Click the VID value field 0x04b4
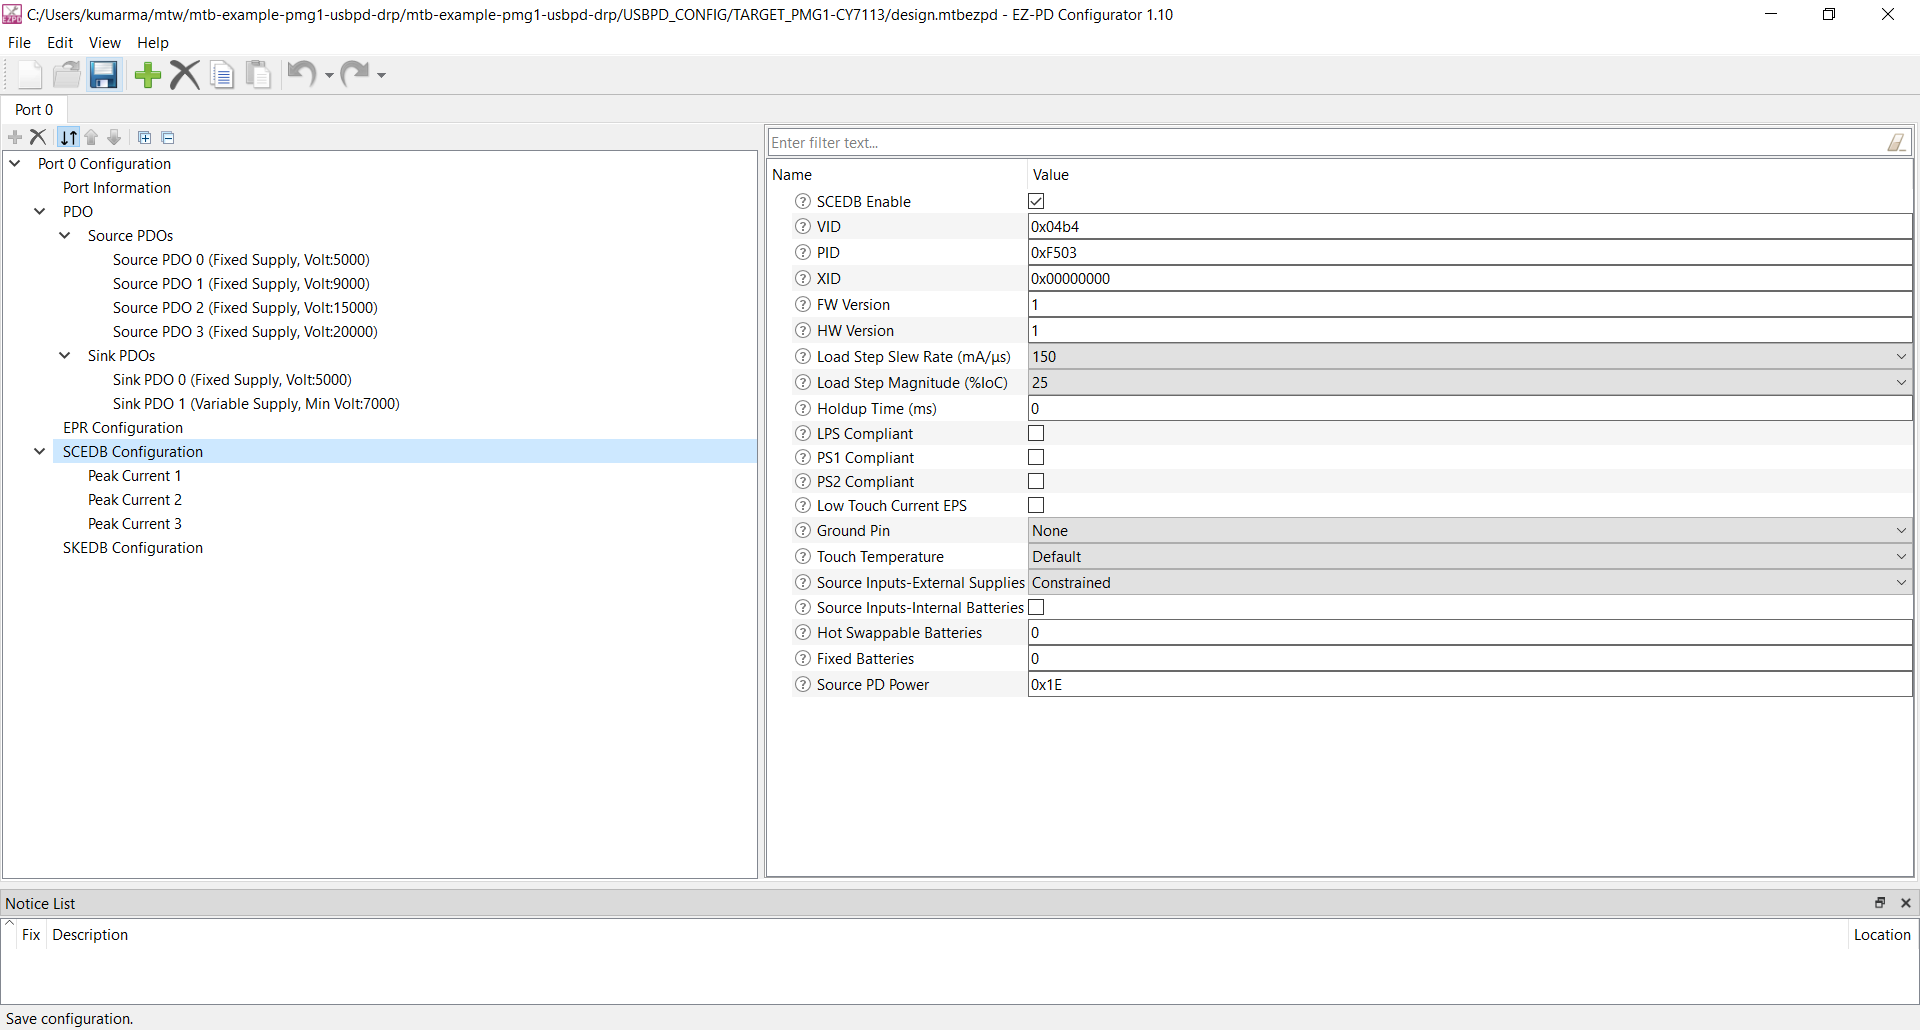The height and width of the screenshot is (1030, 1920). (x=1470, y=227)
